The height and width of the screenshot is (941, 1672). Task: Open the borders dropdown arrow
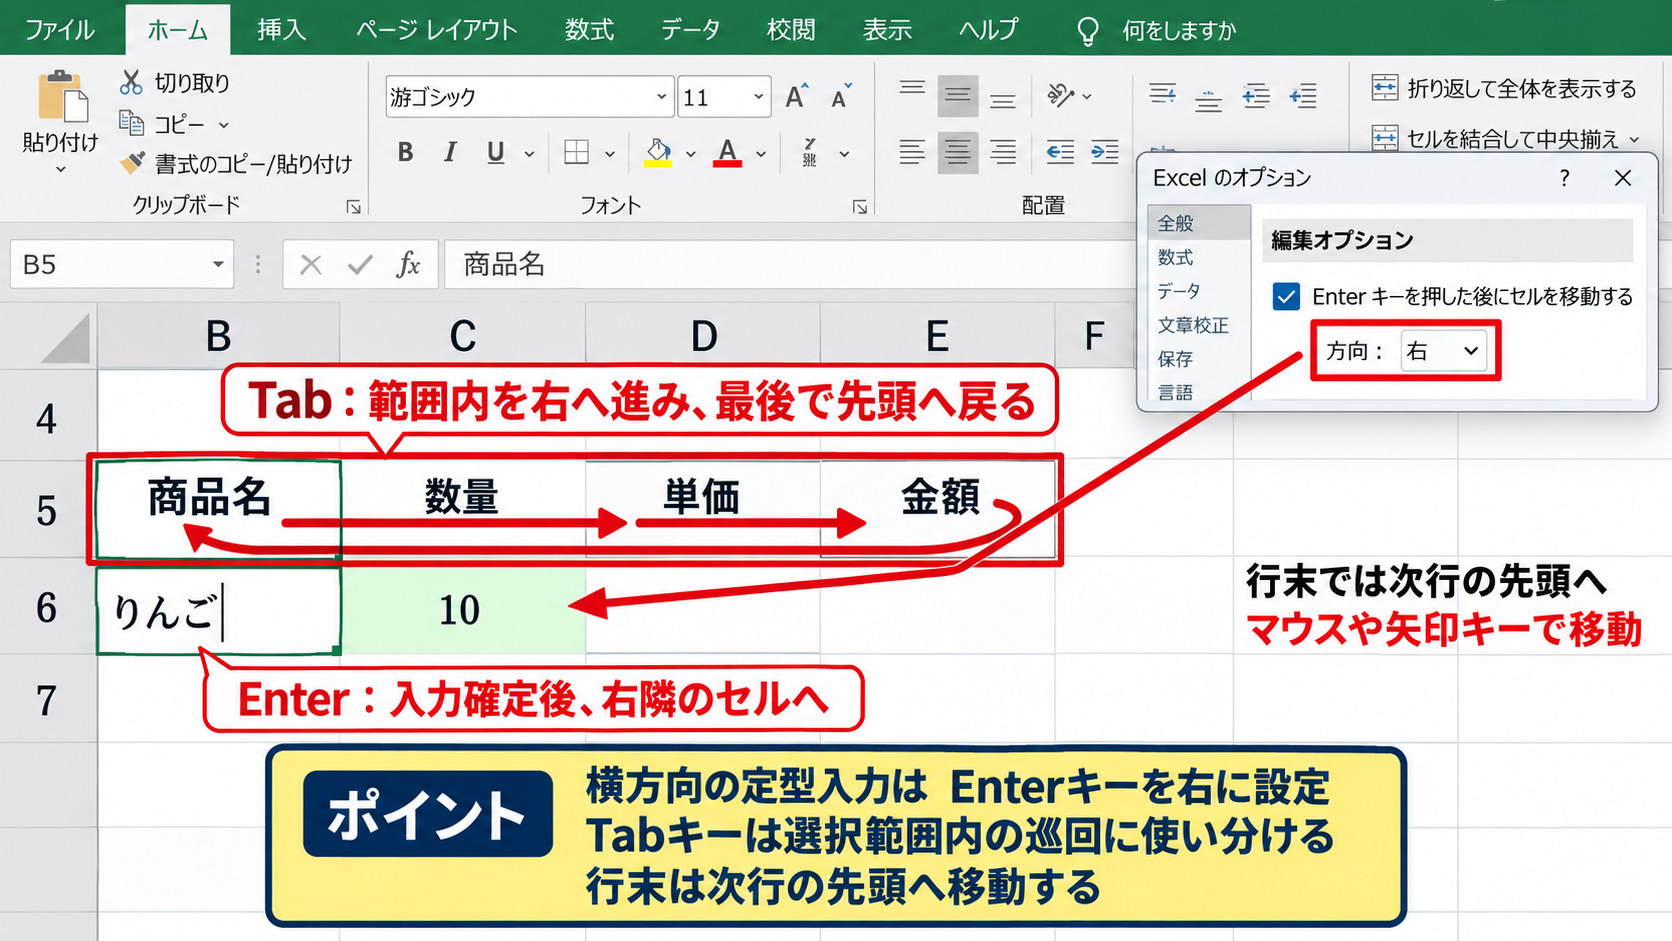pyautogui.click(x=609, y=153)
